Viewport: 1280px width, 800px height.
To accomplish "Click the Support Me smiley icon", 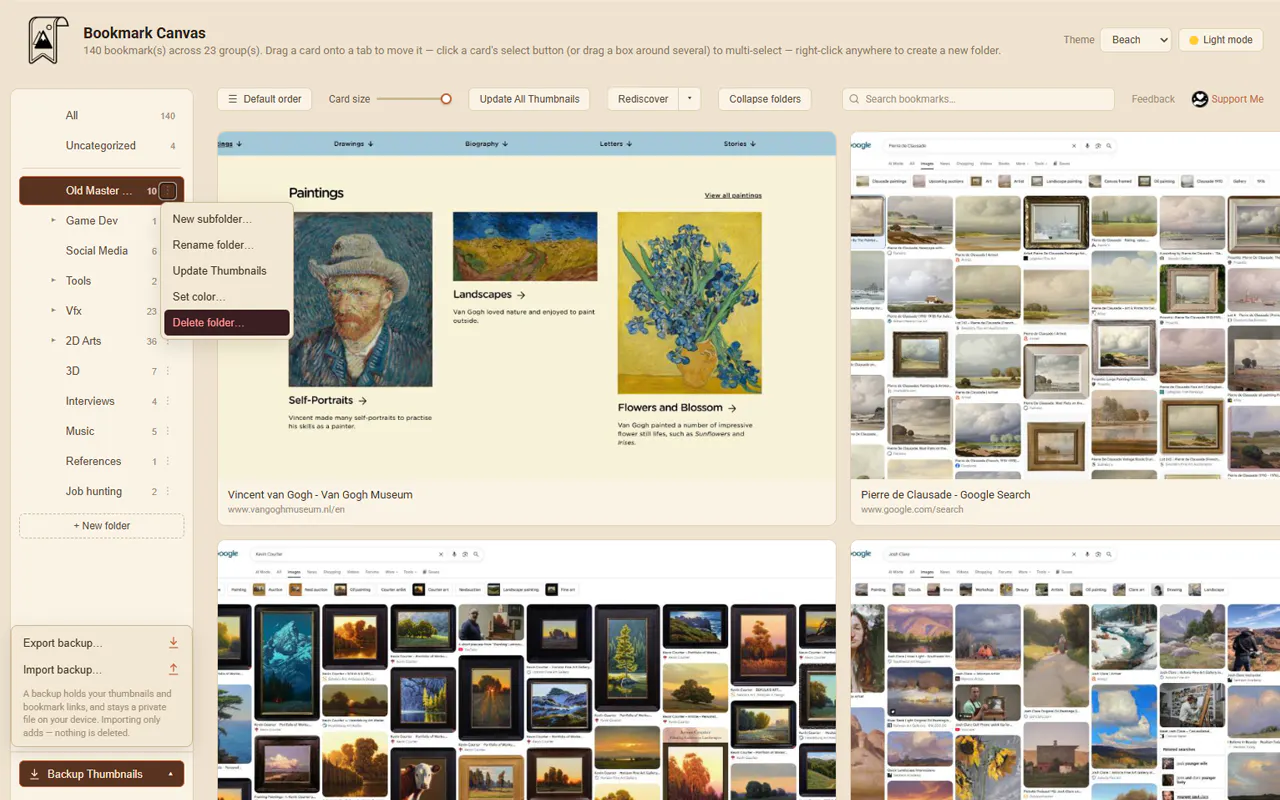I will pyautogui.click(x=1200, y=99).
